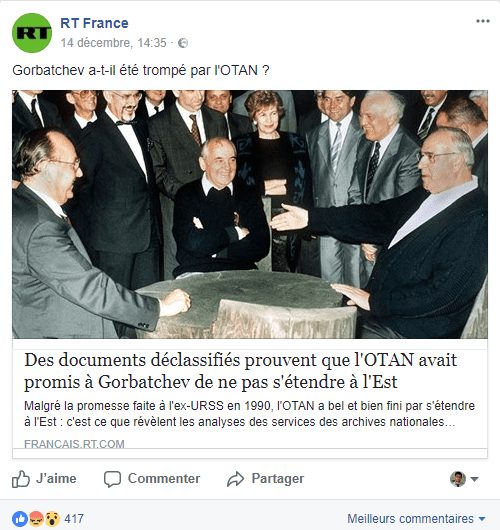Click the J'aime thumbs-up icon
The height and width of the screenshot is (530, 500).
21,479
